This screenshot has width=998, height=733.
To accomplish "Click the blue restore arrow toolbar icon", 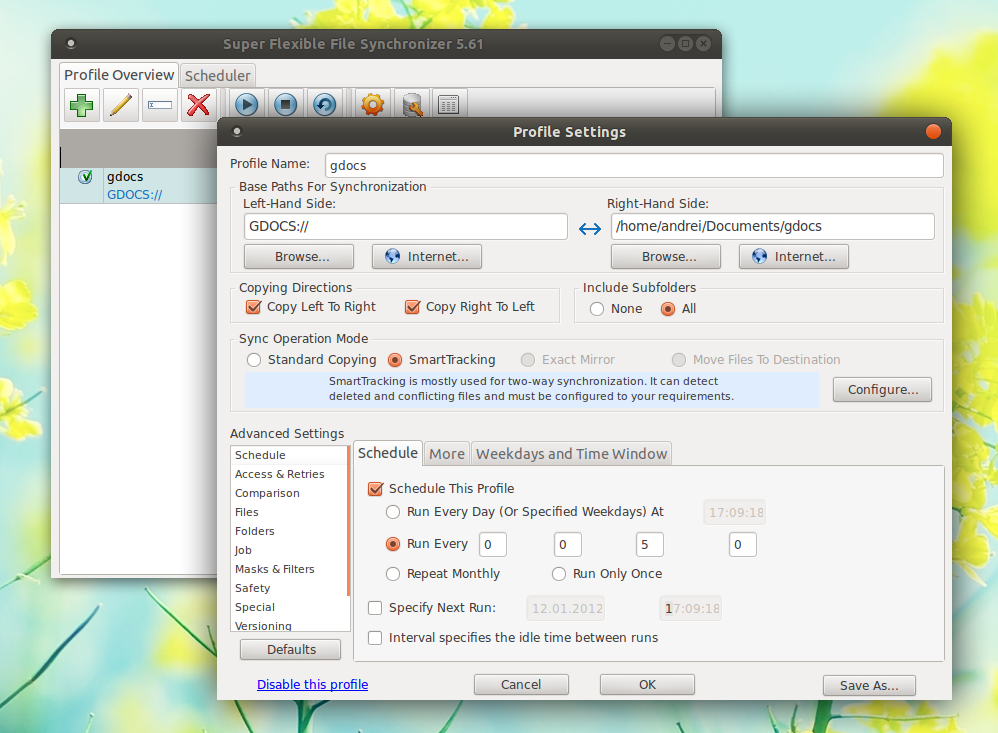I will click(x=325, y=104).
